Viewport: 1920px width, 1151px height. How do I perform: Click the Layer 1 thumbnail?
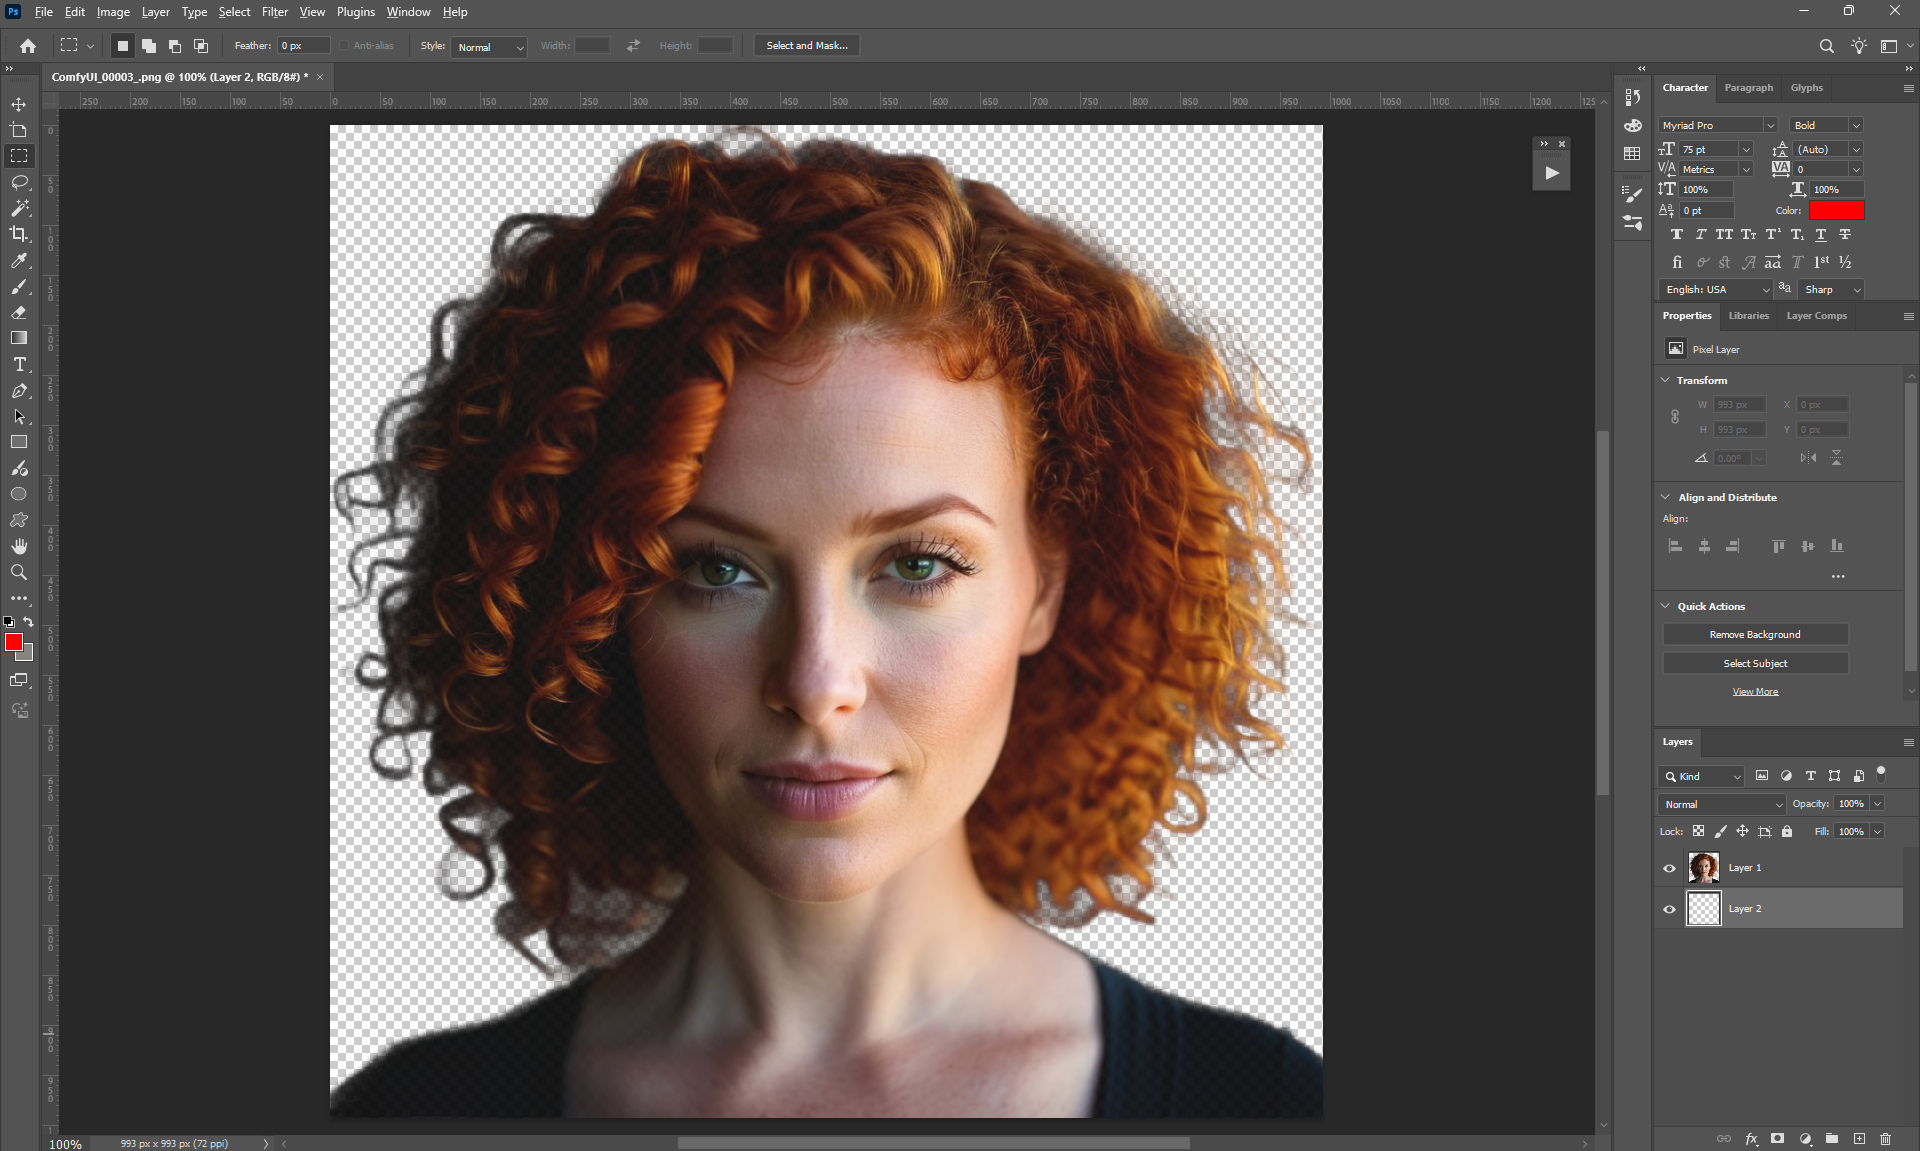[1703, 868]
